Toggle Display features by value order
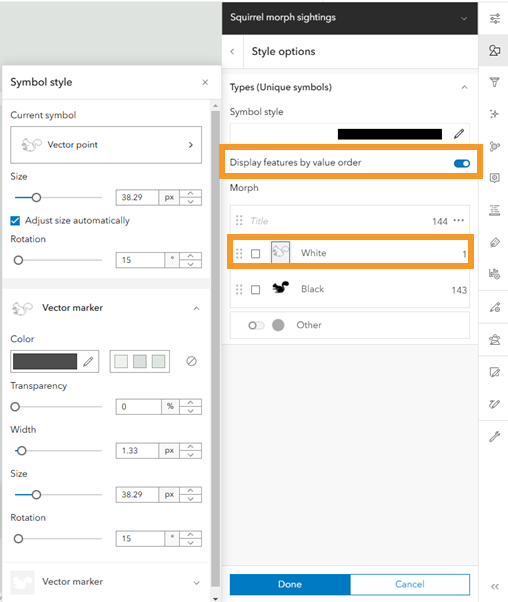The height and width of the screenshot is (602, 508). [462, 164]
